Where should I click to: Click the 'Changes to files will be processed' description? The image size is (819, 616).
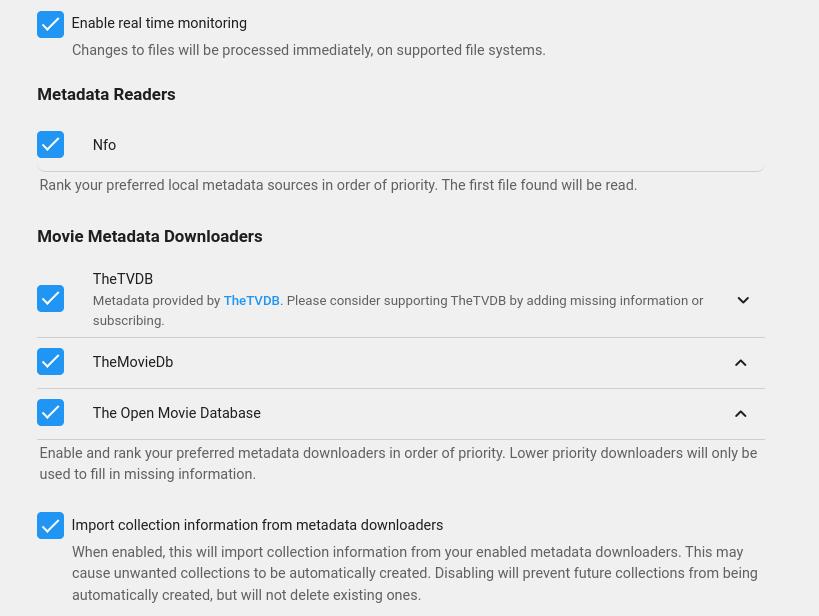click(308, 50)
